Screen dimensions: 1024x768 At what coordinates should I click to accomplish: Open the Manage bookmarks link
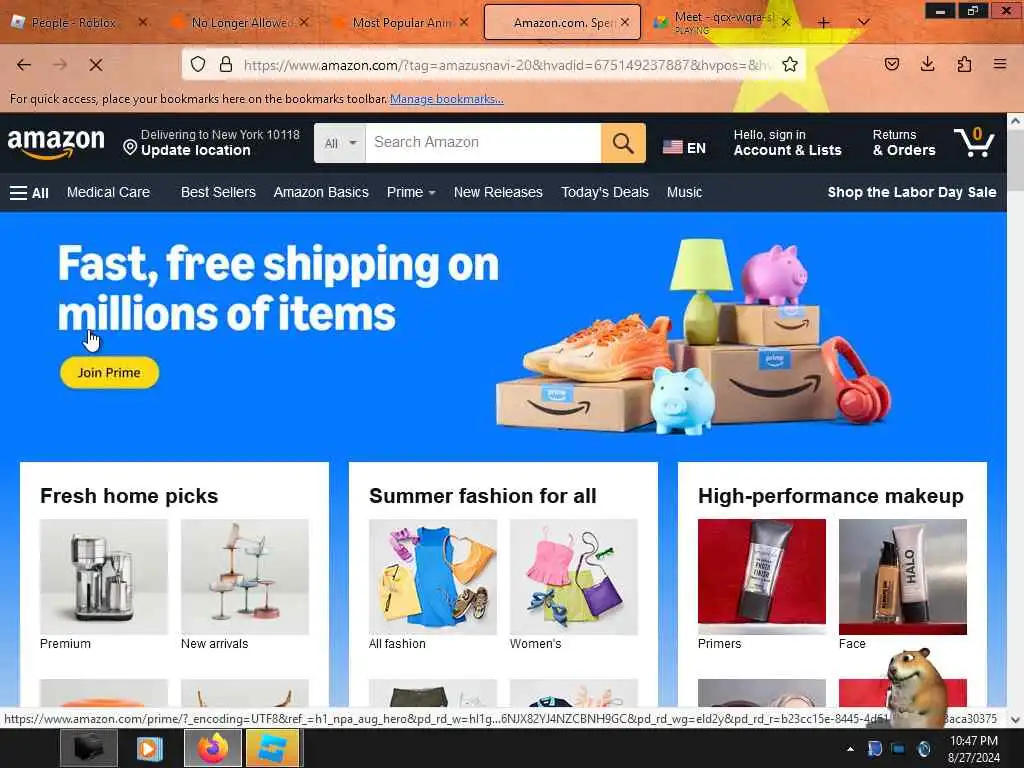point(447,99)
